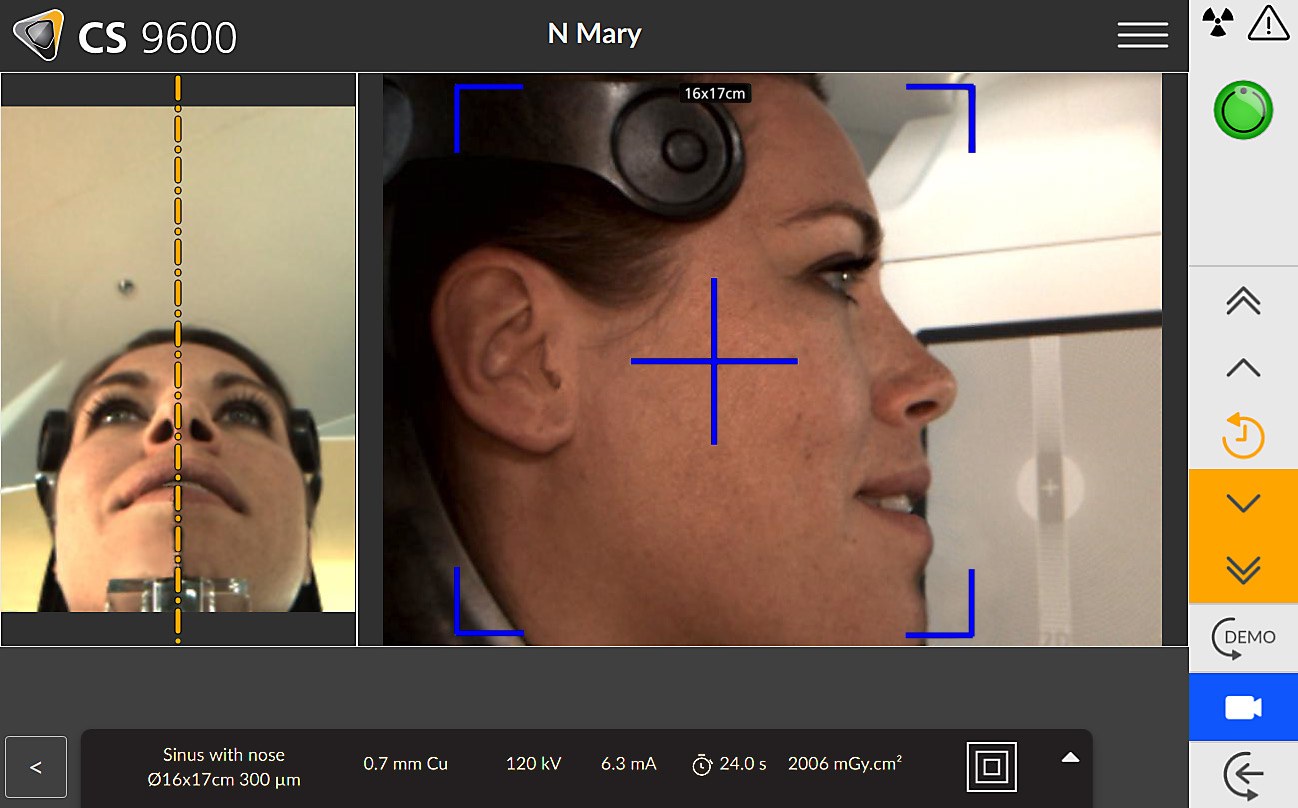
Task: Move unit down slowly with single chevron
Action: click(x=1243, y=503)
